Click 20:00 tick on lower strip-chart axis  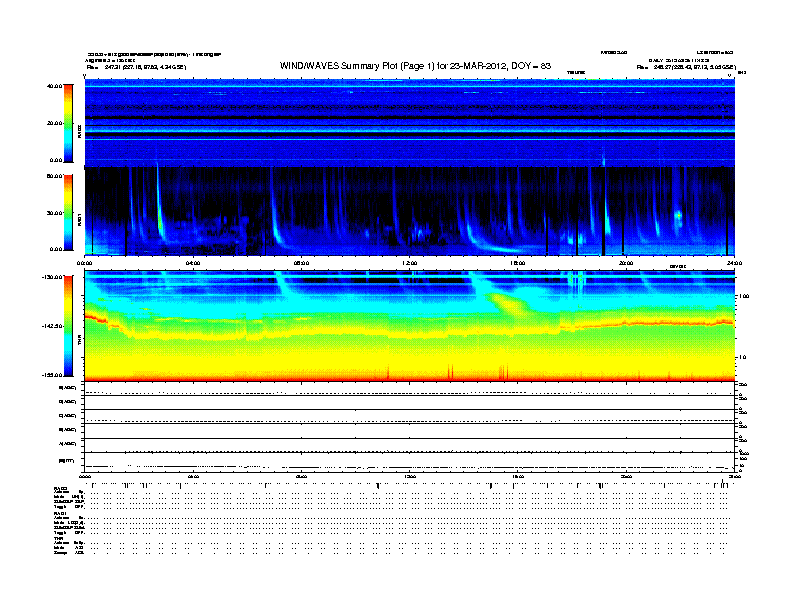pyautogui.click(x=626, y=476)
